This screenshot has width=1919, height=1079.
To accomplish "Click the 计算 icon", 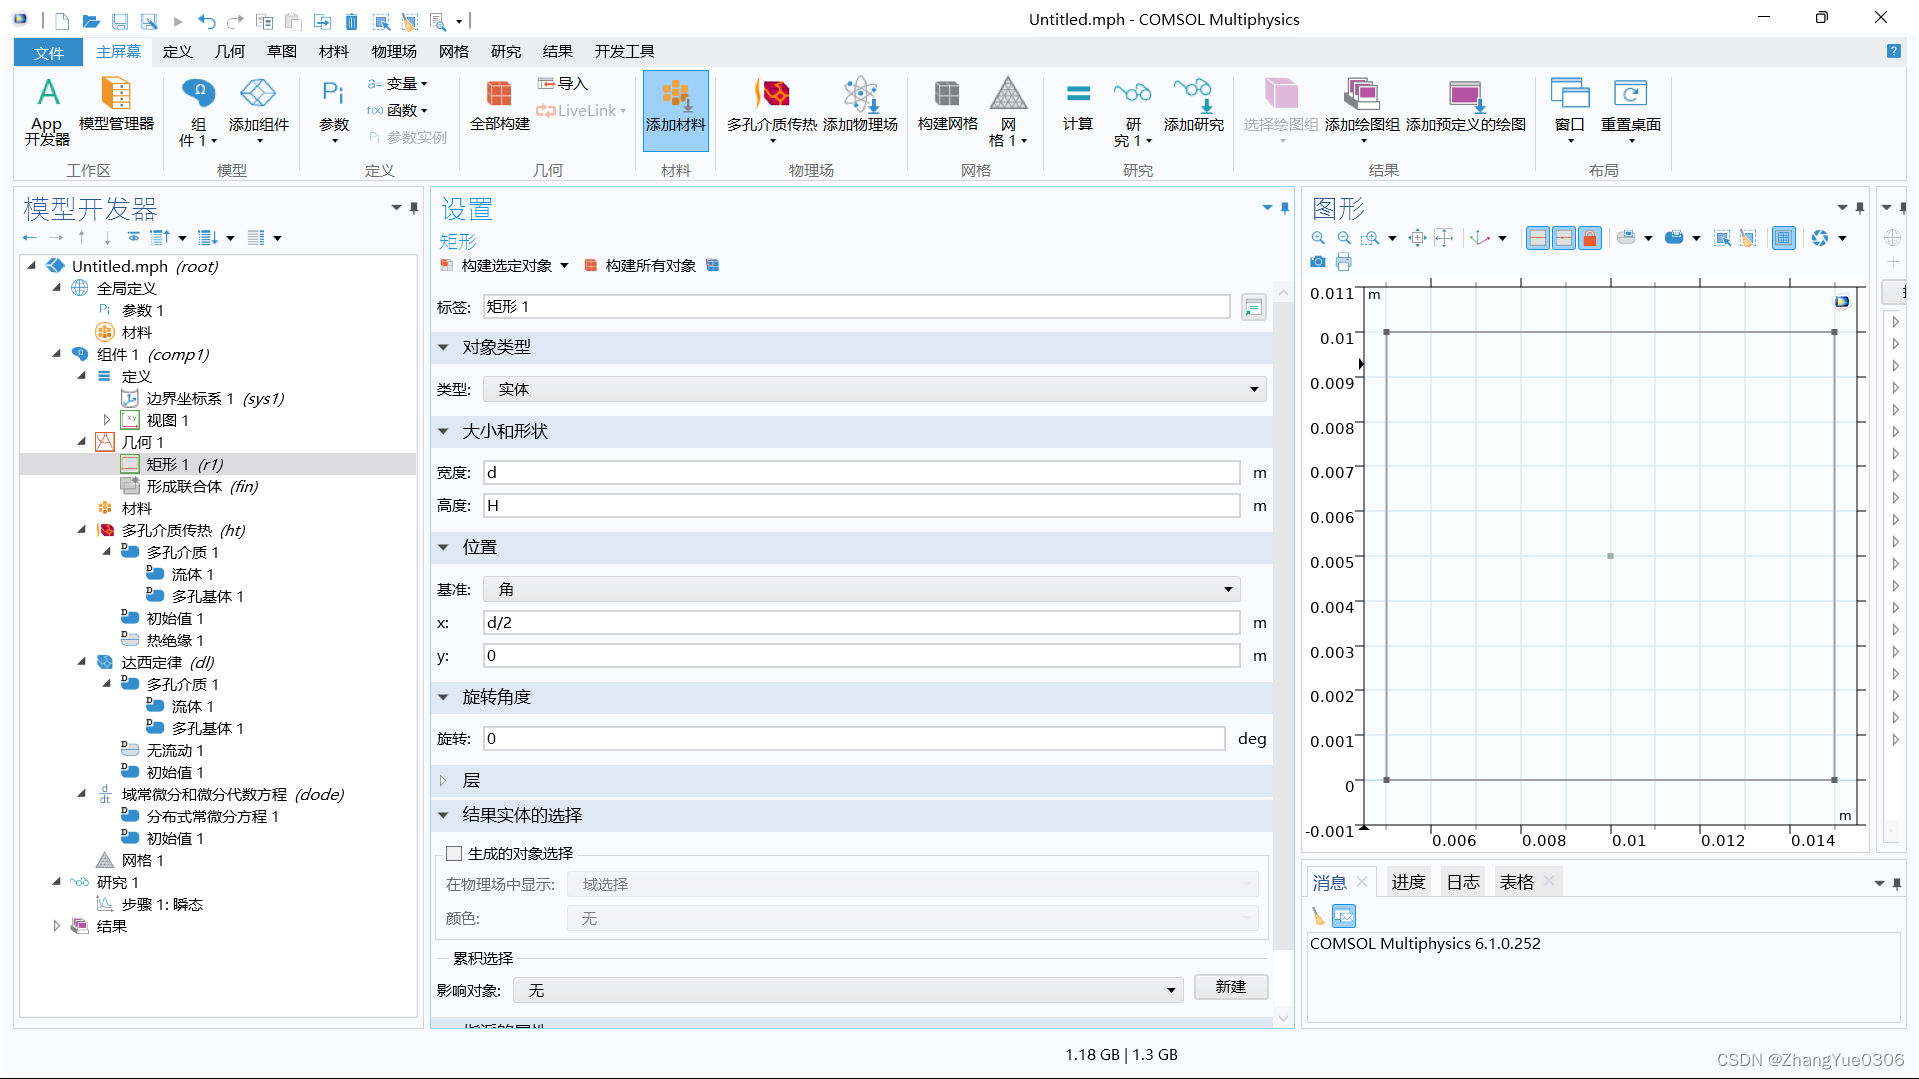I will (1078, 104).
